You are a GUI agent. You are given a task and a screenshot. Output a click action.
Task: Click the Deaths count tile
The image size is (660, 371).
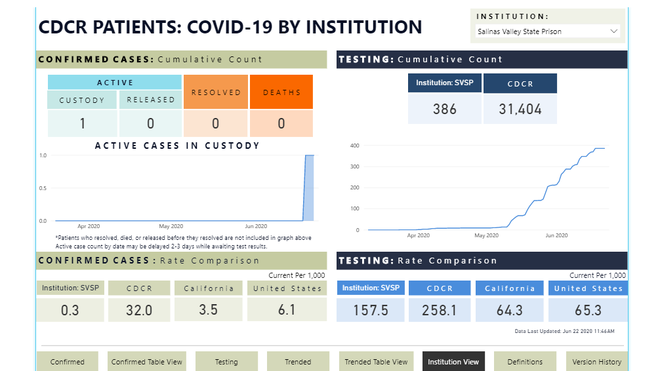pyautogui.click(x=281, y=123)
